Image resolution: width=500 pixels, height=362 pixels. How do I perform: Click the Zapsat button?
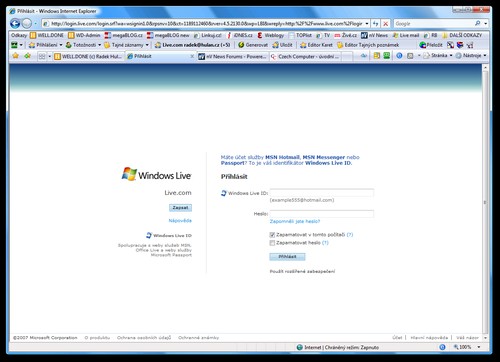coord(180,208)
